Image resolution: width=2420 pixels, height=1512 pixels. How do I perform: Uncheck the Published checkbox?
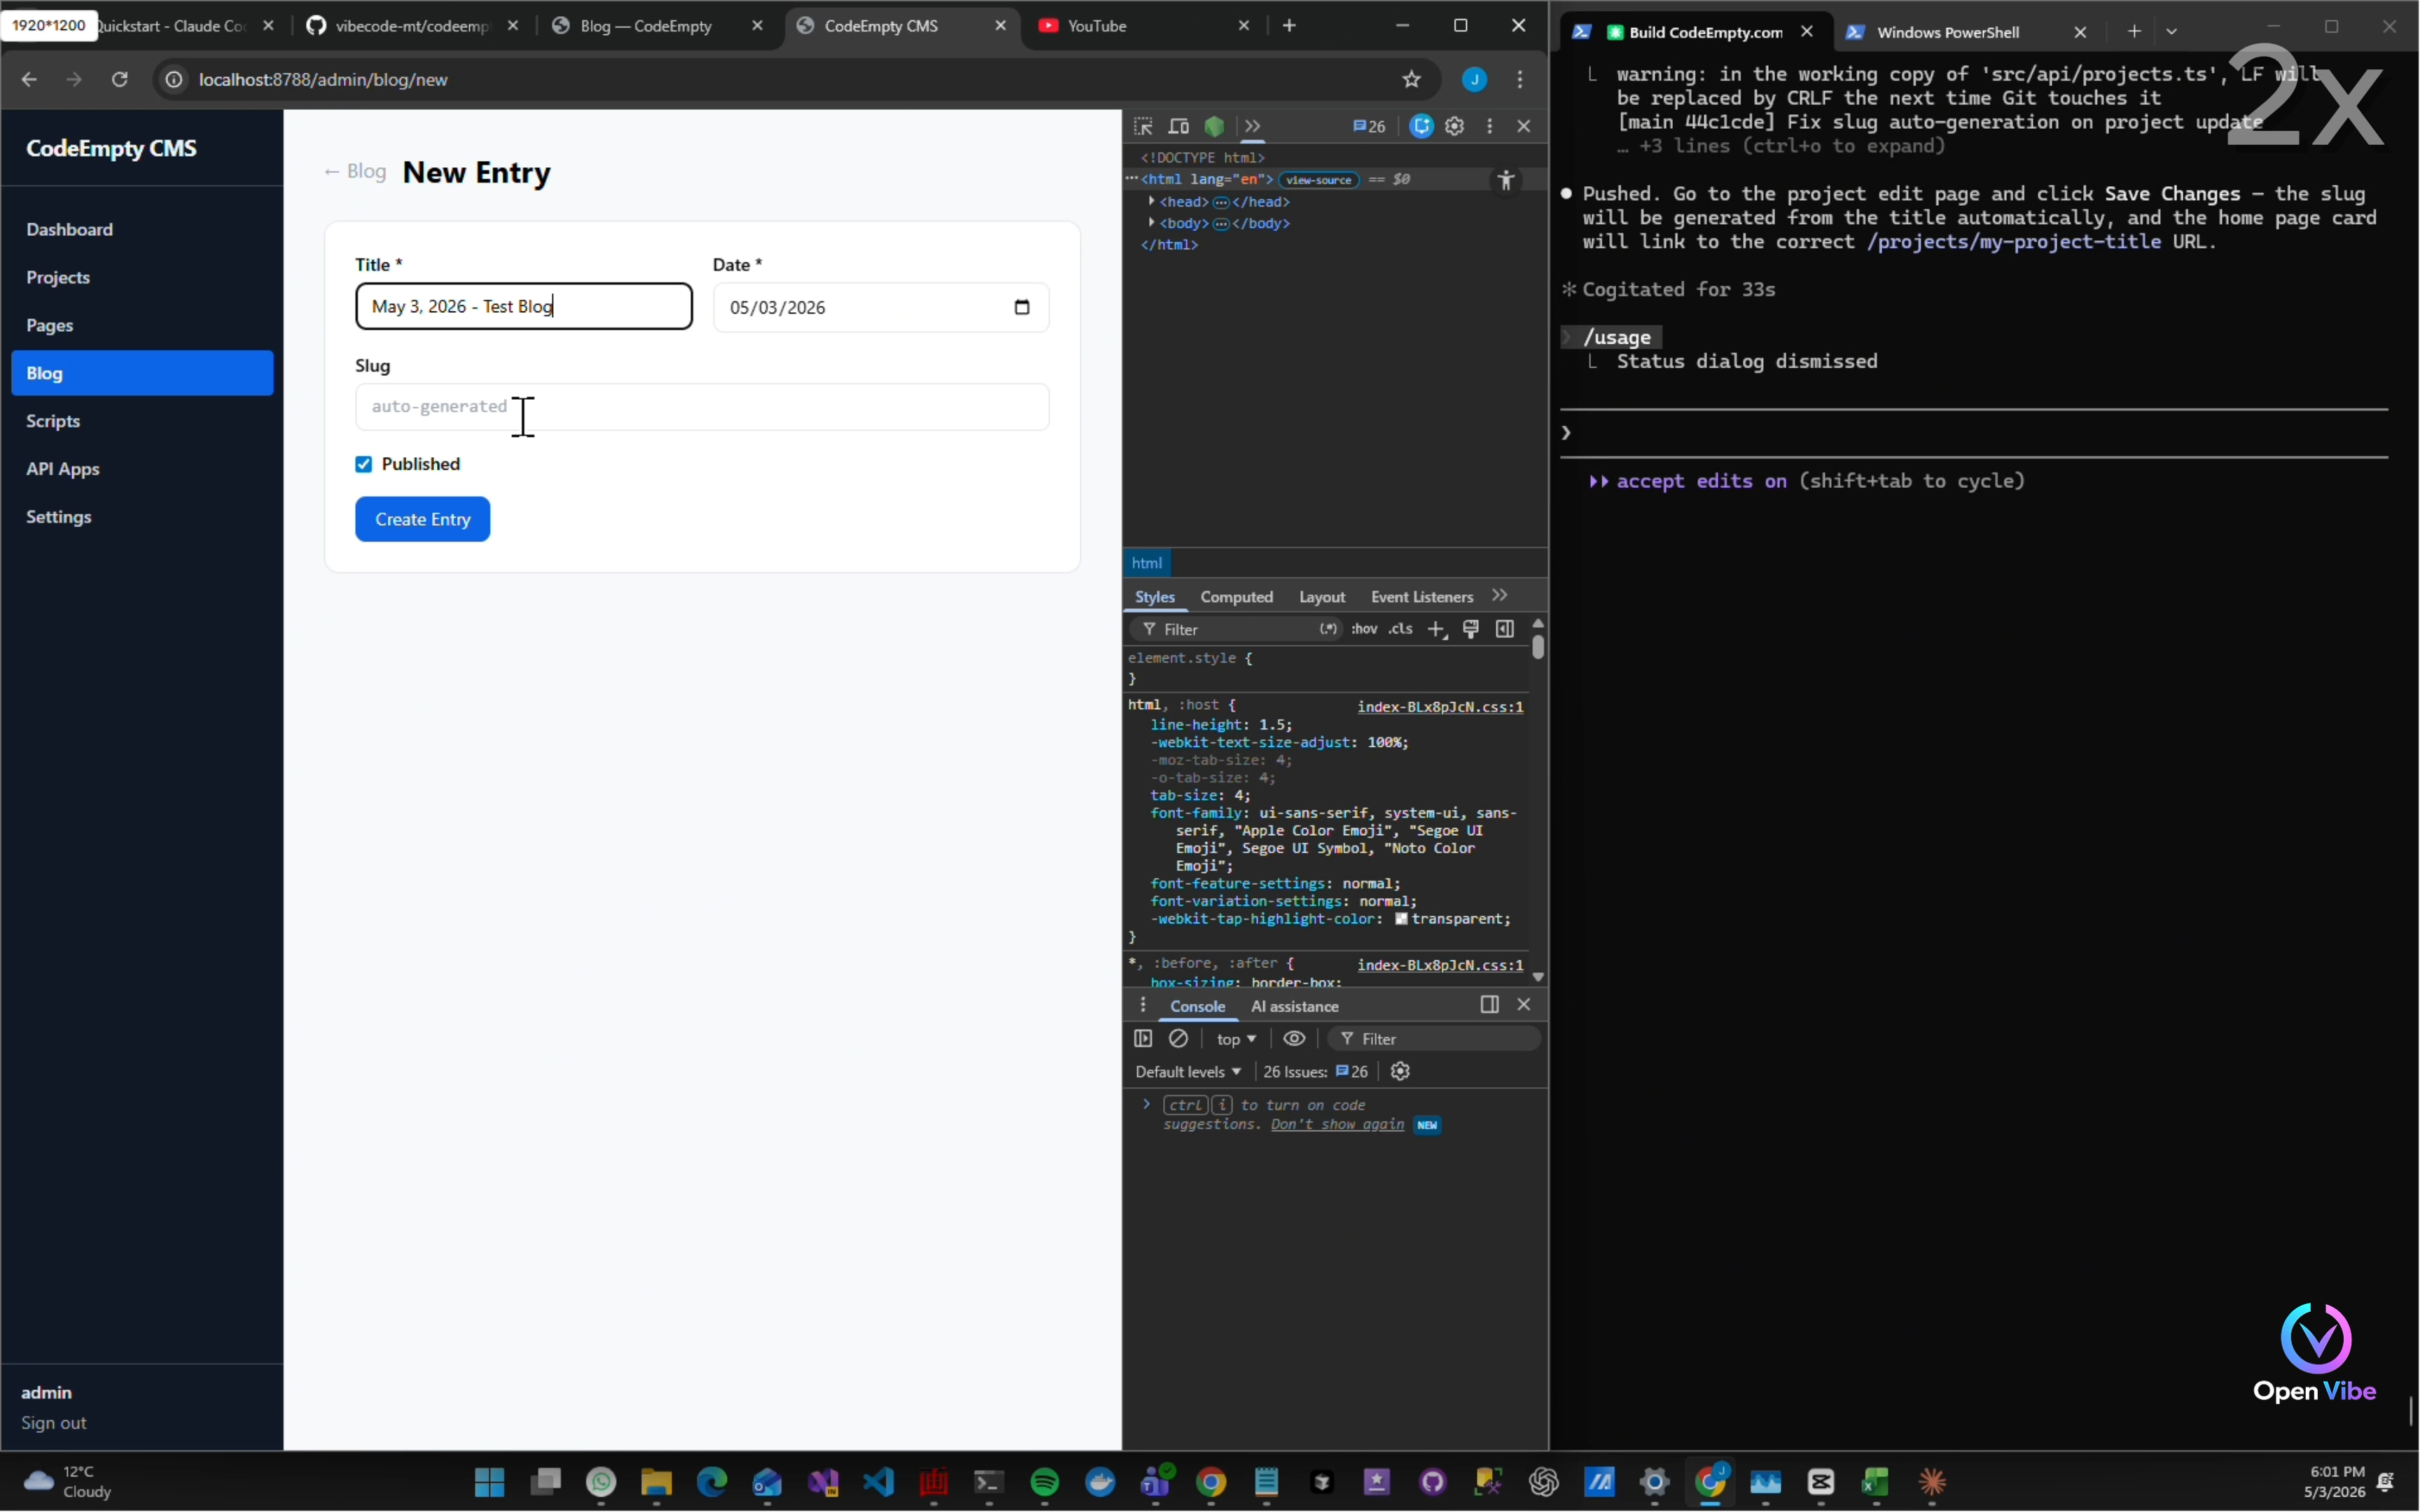[364, 464]
